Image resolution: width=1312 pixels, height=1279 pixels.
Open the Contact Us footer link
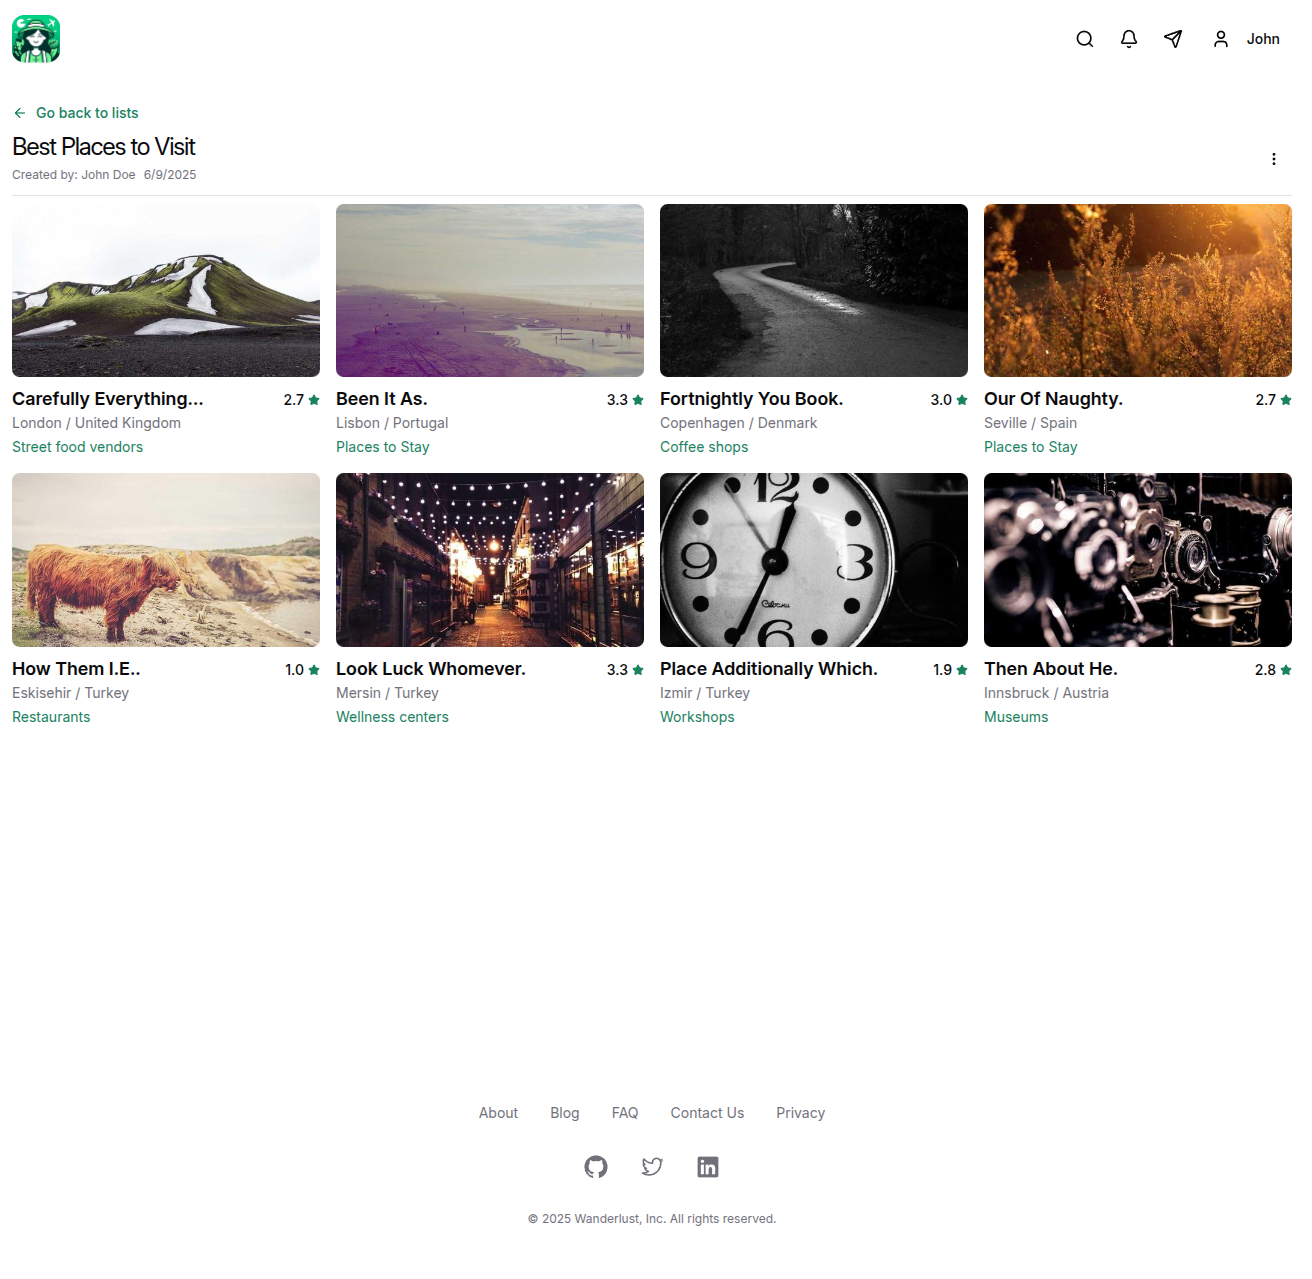(707, 1113)
